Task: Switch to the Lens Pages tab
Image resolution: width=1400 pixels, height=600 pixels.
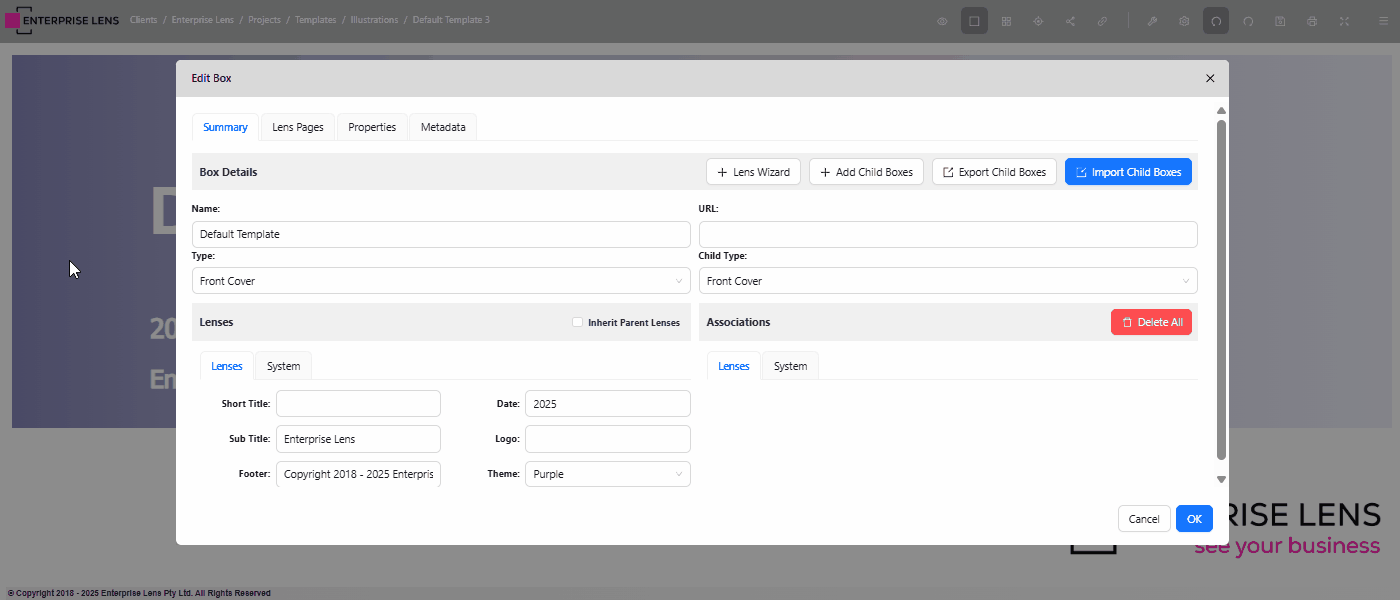Action: coord(298,128)
